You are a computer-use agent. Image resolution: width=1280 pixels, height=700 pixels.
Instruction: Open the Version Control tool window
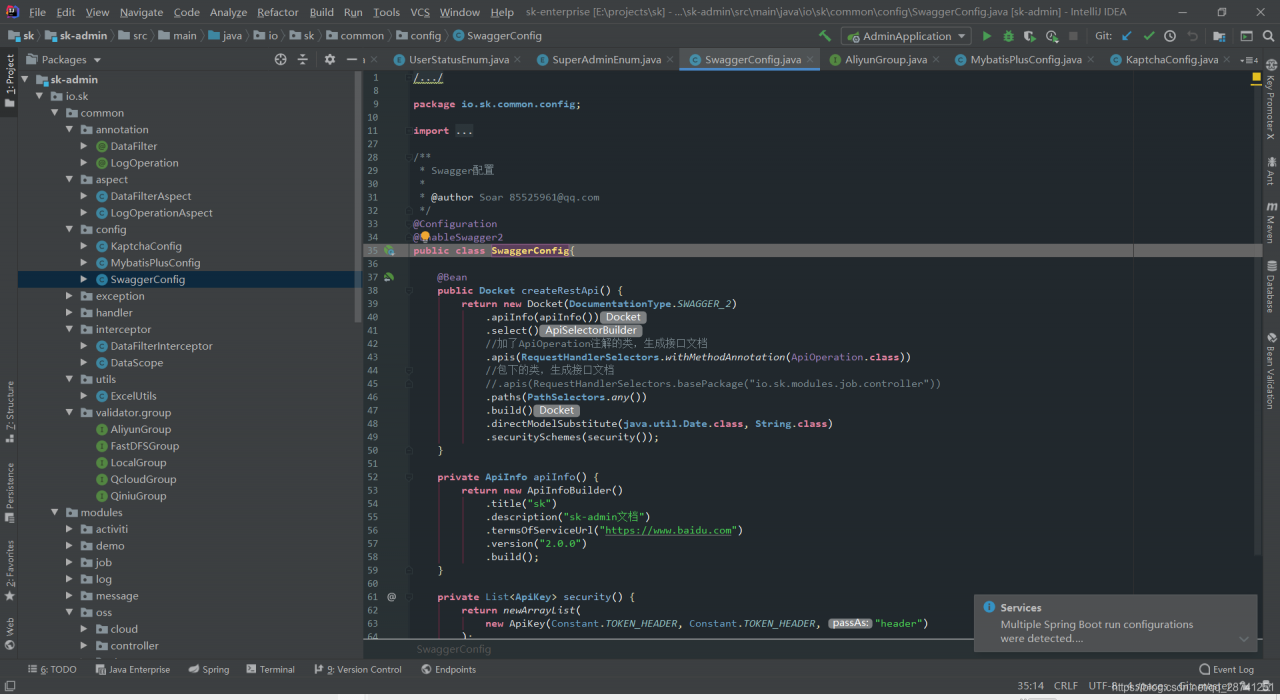[x=357, y=669]
